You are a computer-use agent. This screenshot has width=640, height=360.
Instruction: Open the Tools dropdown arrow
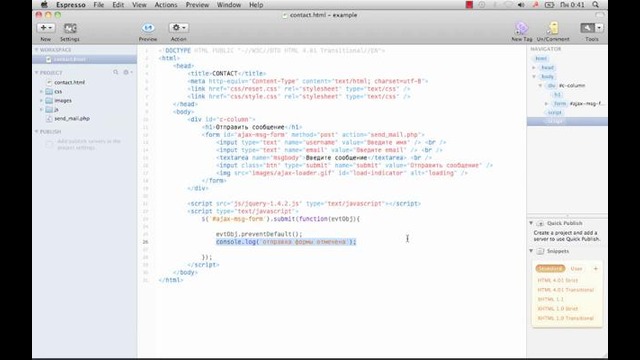(x=599, y=28)
